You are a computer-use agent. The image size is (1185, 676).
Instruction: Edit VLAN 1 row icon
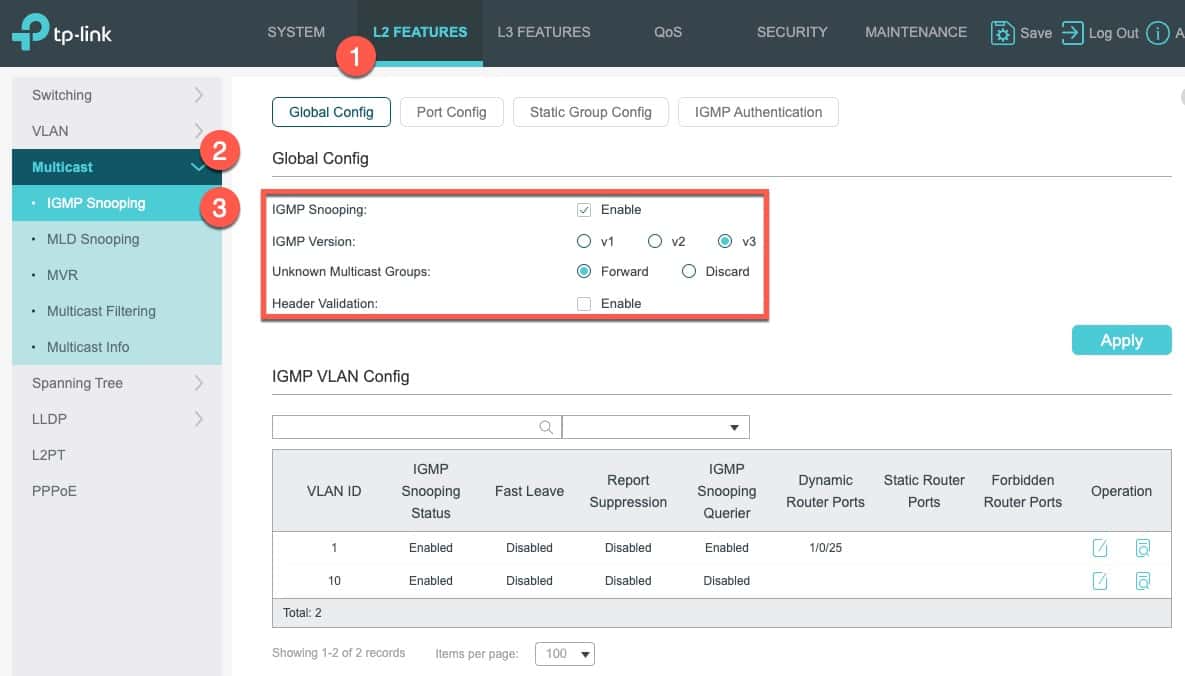1100,547
